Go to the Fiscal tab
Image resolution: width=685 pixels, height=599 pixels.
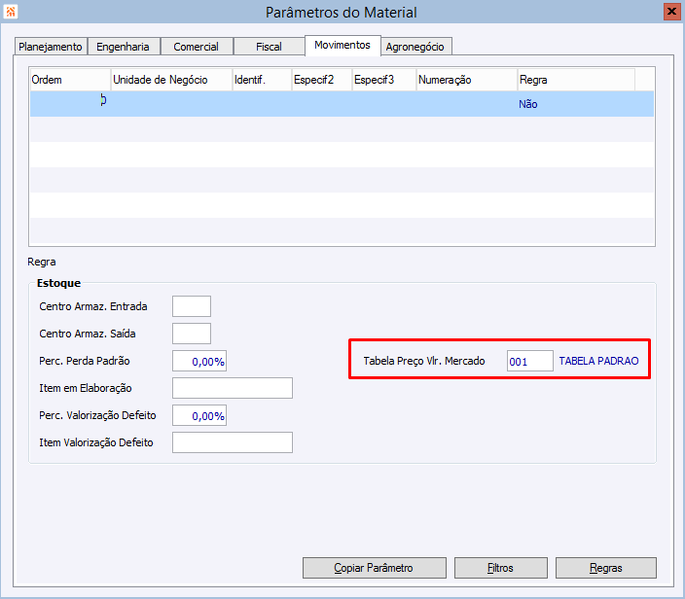(x=269, y=46)
